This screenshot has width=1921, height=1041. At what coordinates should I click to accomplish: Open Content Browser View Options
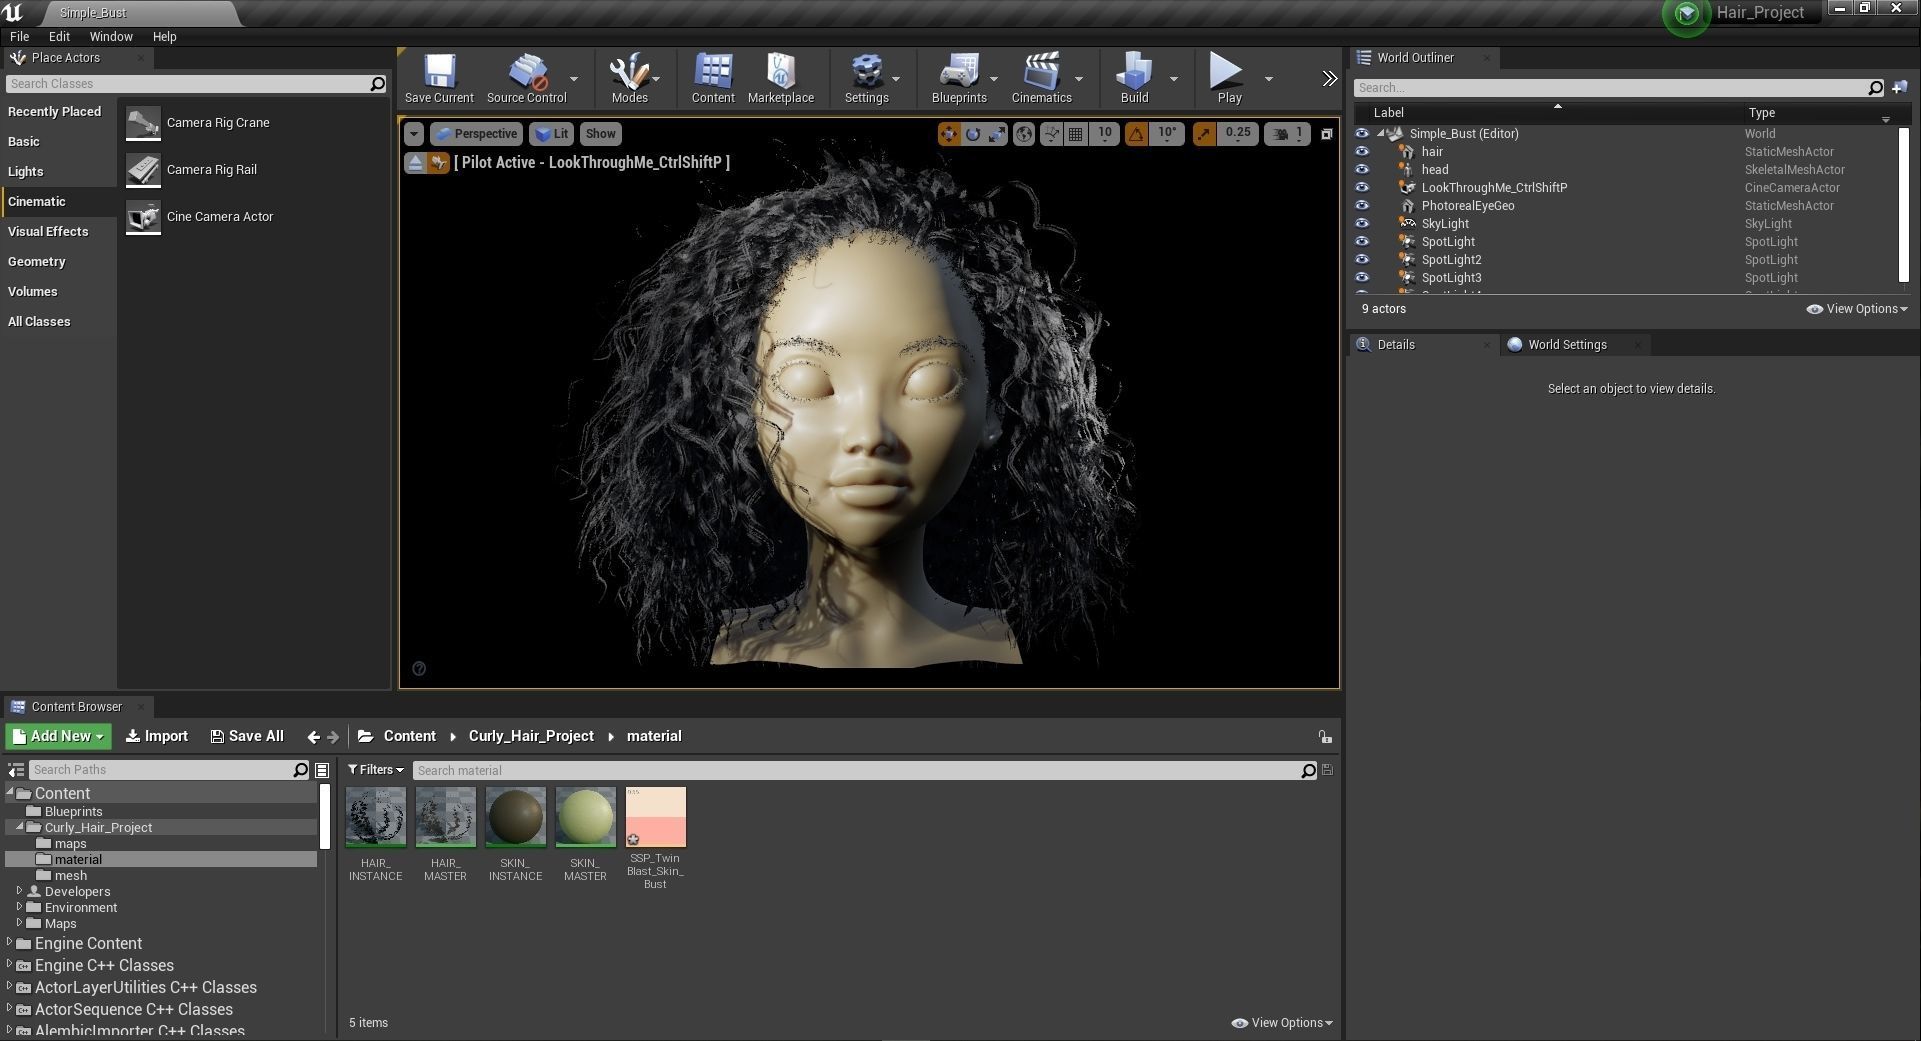1282,1023
